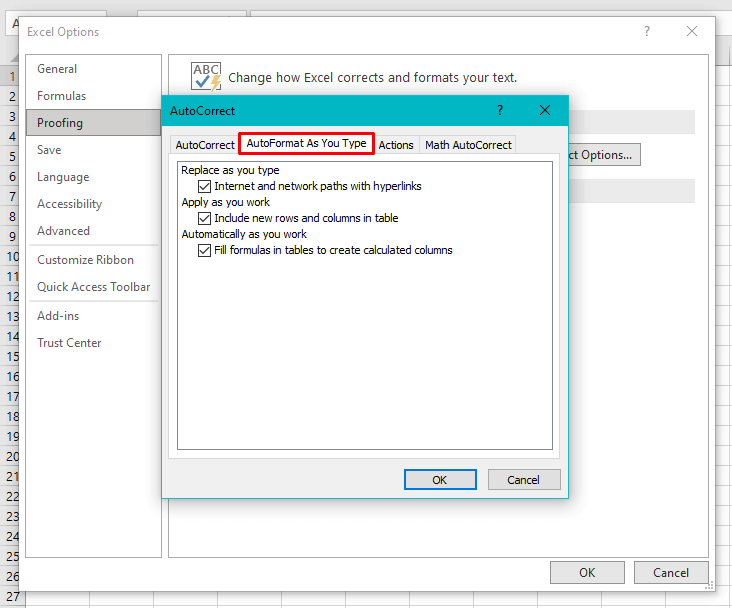Select spreadsheet row header 15
Screen dimensions: 732x608
tap(10, 357)
